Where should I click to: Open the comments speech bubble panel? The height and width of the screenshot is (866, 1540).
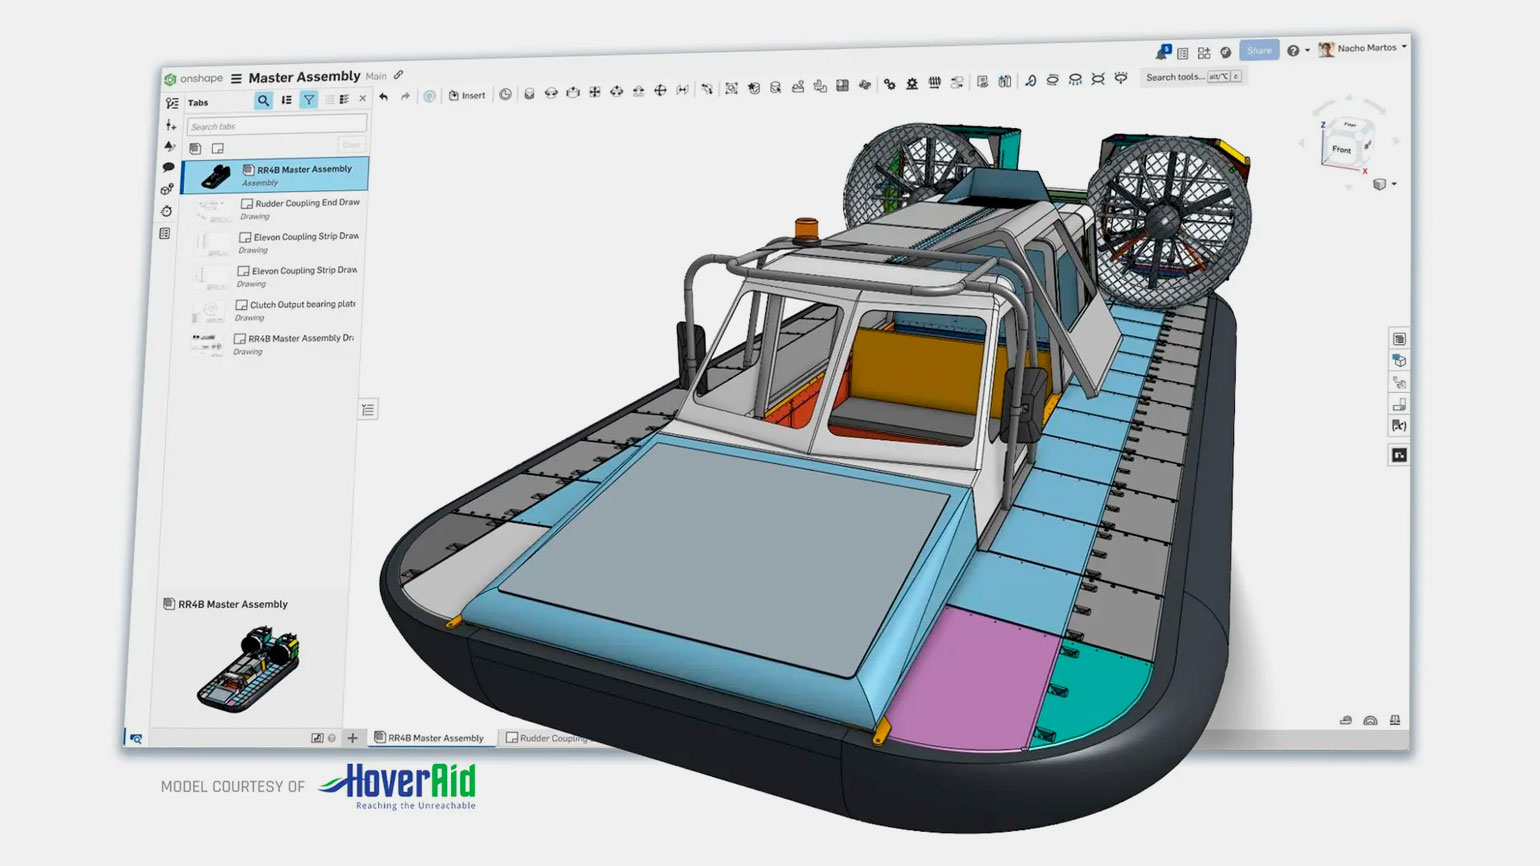pyautogui.click(x=169, y=167)
